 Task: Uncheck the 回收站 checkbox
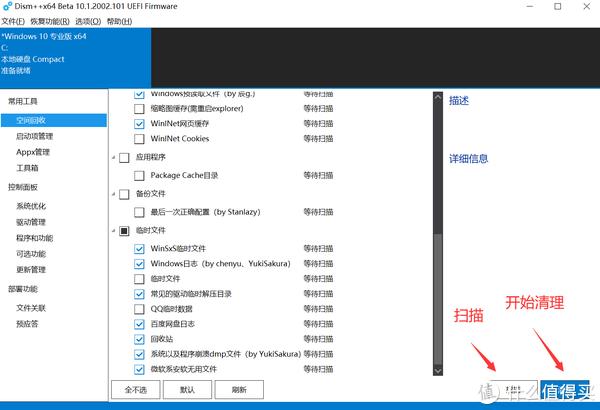pyautogui.click(x=139, y=339)
